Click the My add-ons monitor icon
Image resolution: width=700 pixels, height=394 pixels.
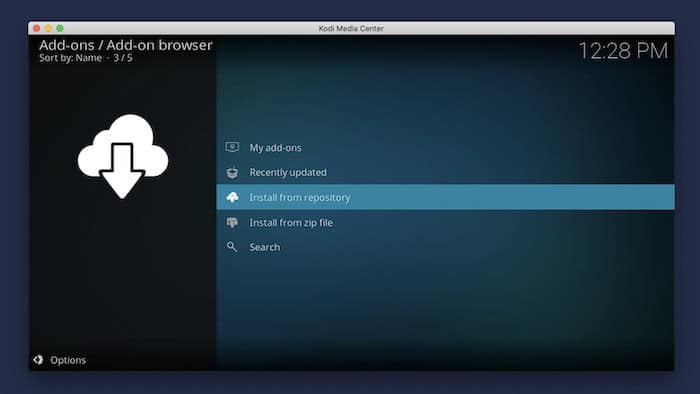tap(232, 147)
